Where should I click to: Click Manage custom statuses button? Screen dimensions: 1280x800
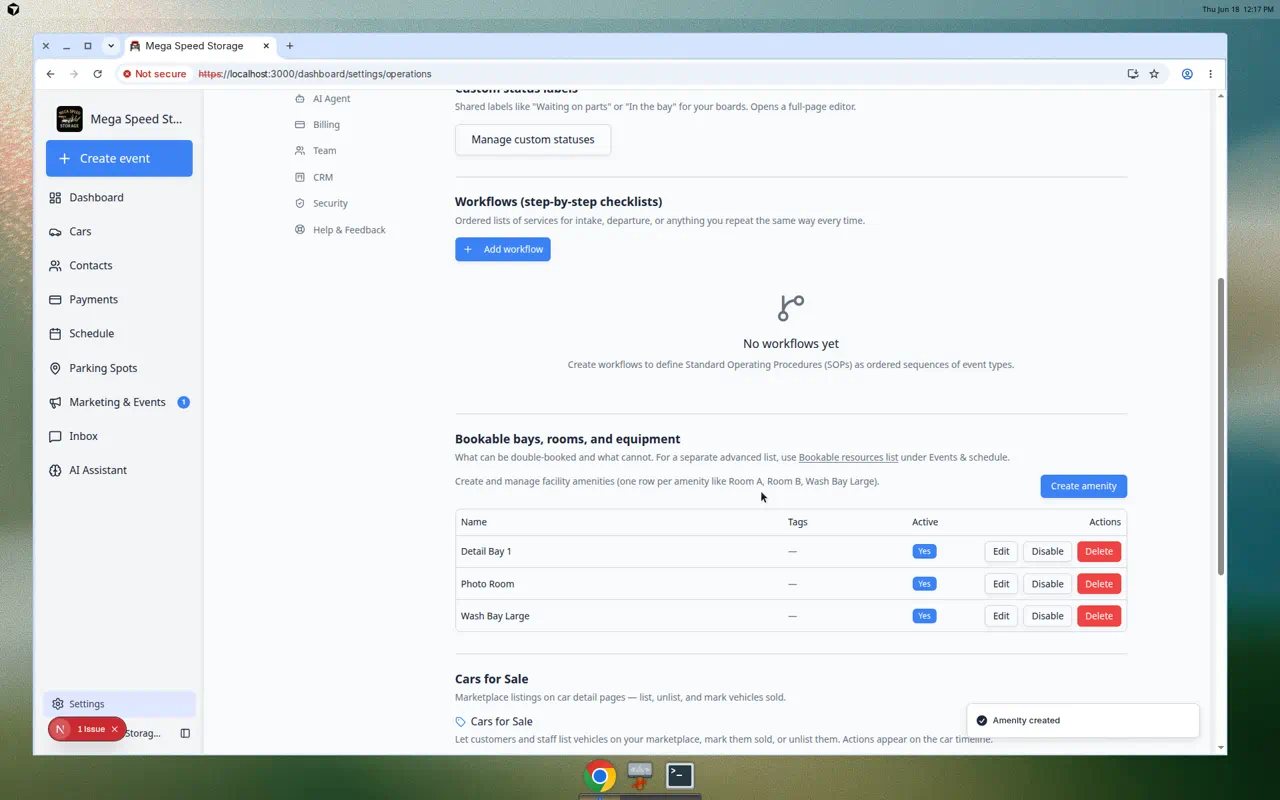tap(533, 140)
